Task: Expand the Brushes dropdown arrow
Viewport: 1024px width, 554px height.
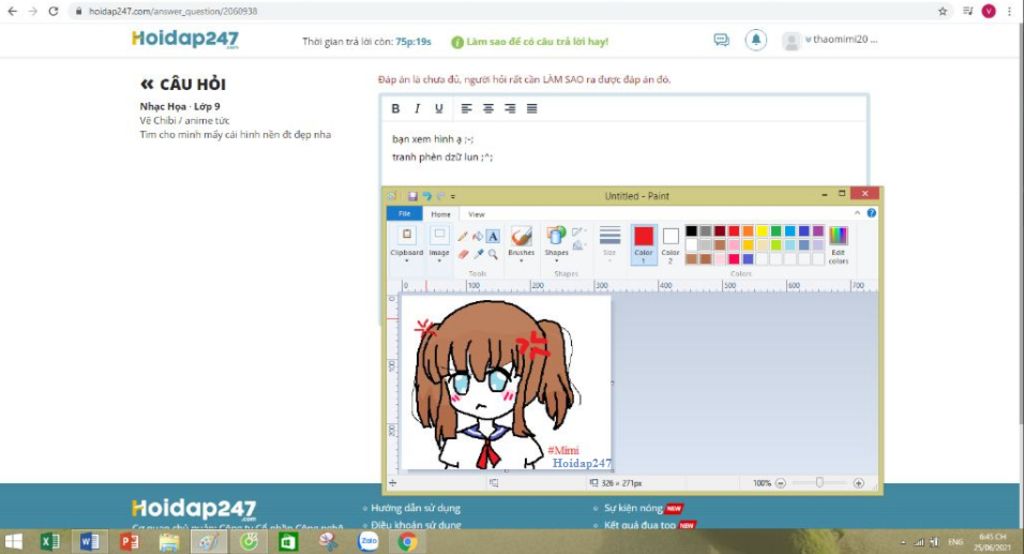Action: click(x=521, y=261)
